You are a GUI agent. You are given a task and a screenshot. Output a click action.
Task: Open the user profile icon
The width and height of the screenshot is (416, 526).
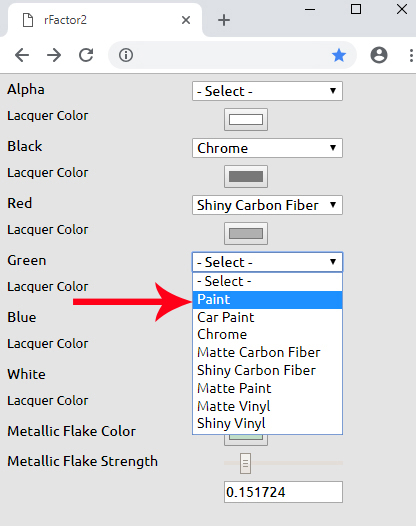[x=379, y=55]
